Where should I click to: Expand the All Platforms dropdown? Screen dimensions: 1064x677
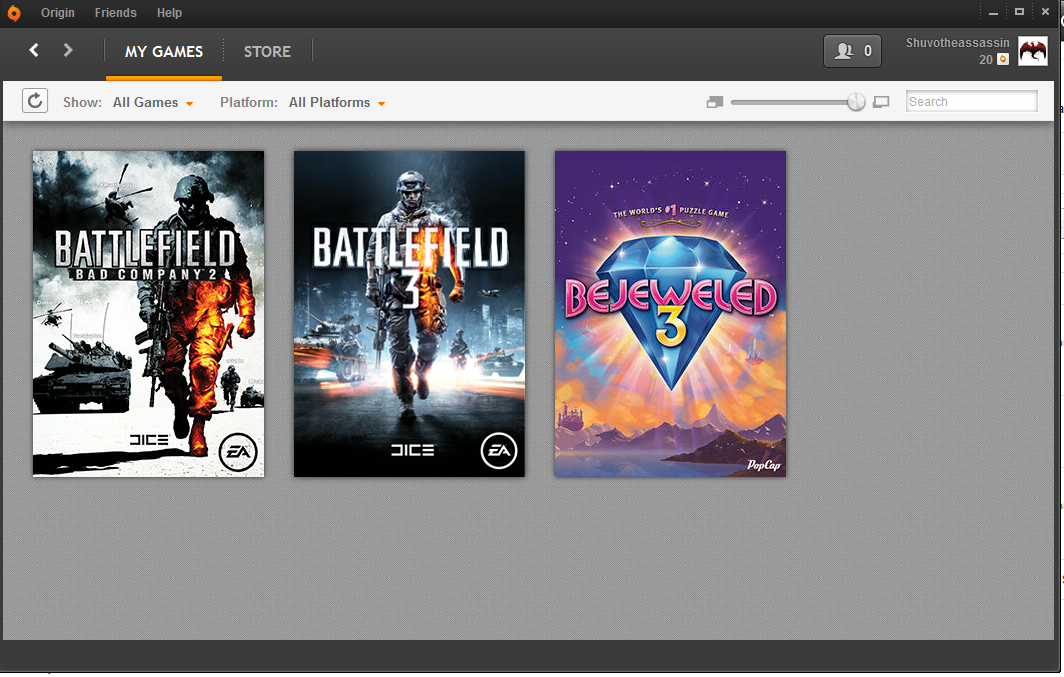tap(337, 102)
